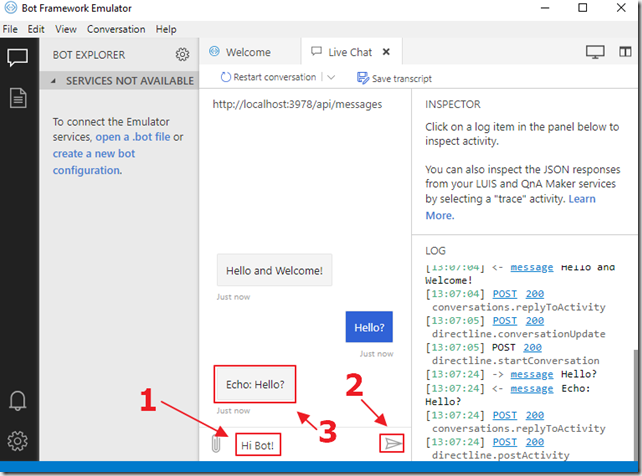Click 200 link for directline.postActivity
The width and height of the screenshot is (642, 476).
(535, 442)
